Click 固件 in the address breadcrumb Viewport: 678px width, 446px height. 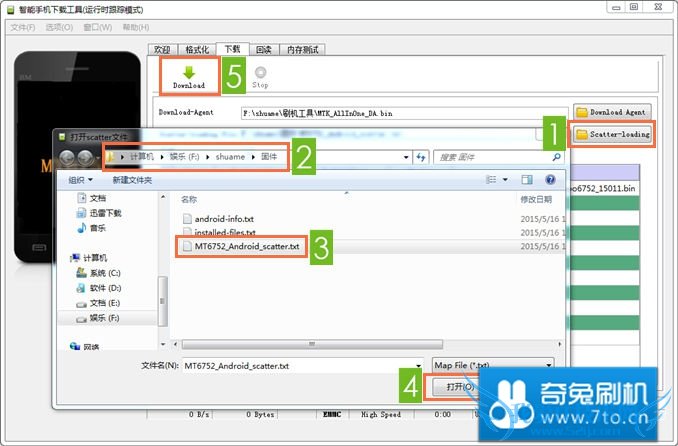pos(269,157)
